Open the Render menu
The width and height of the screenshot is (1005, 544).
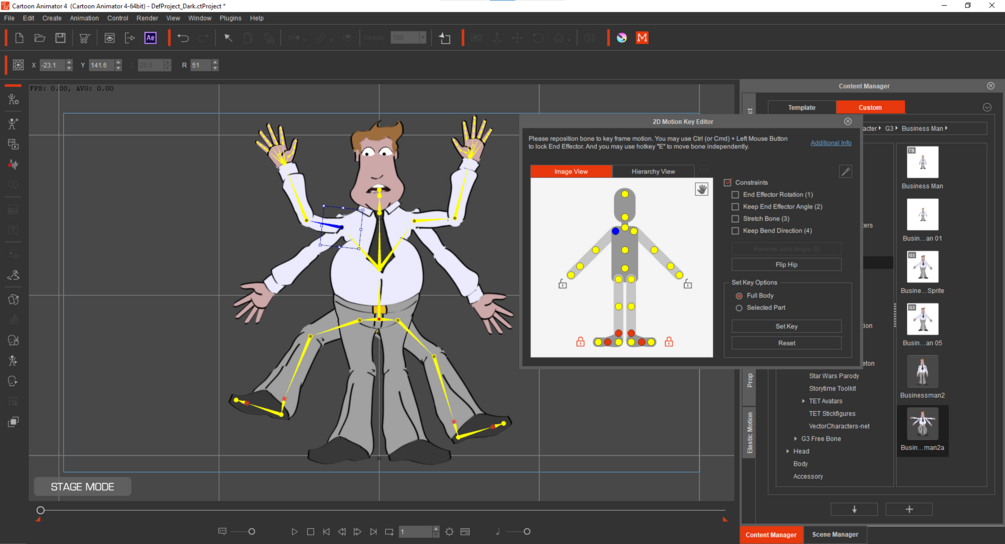tap(147, 18)
